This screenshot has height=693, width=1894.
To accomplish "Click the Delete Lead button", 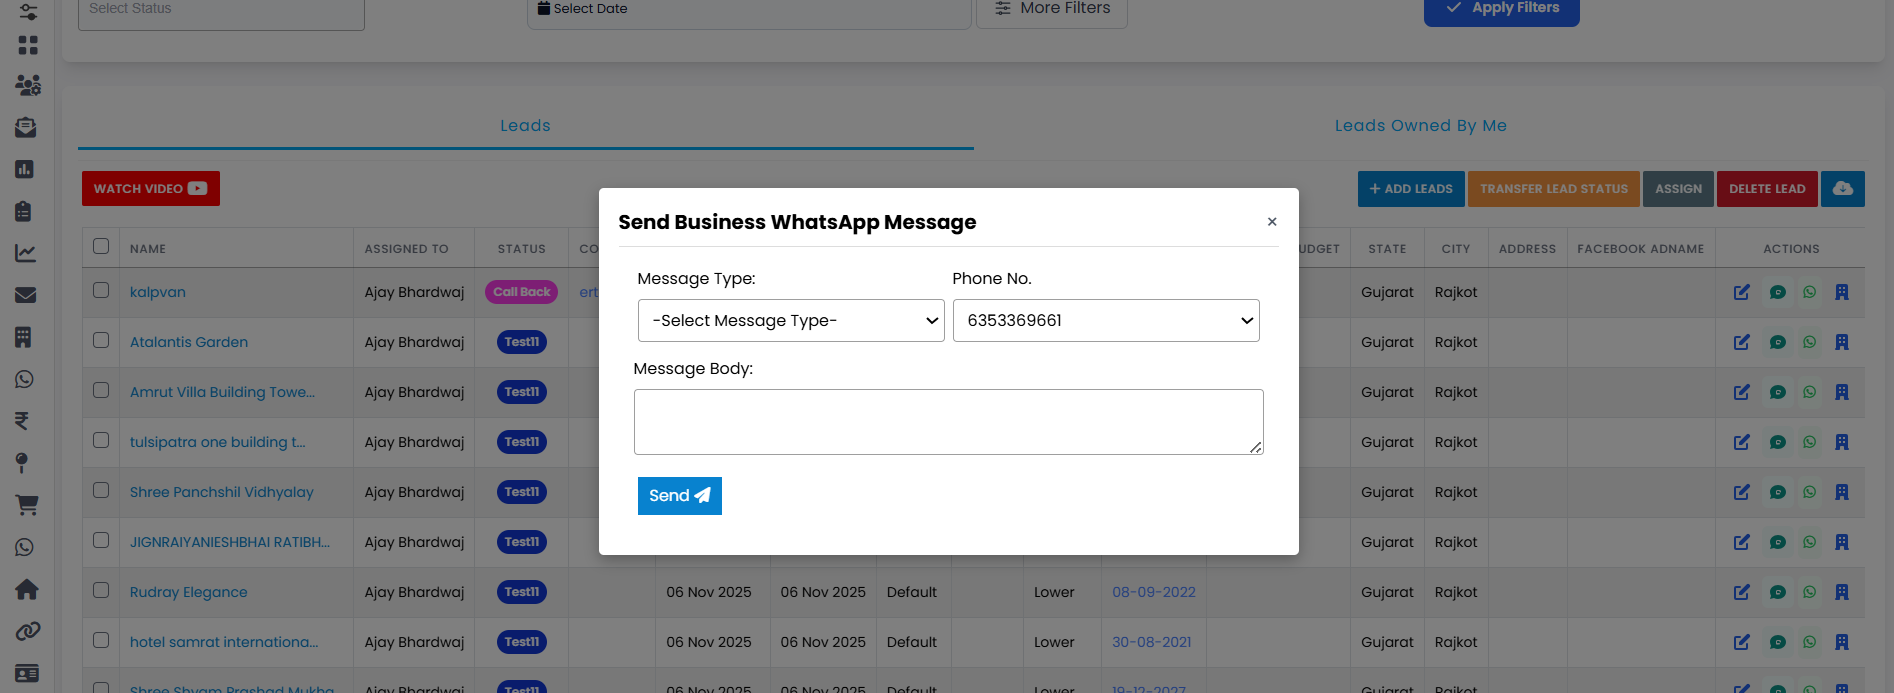I will click(1767, 189).
